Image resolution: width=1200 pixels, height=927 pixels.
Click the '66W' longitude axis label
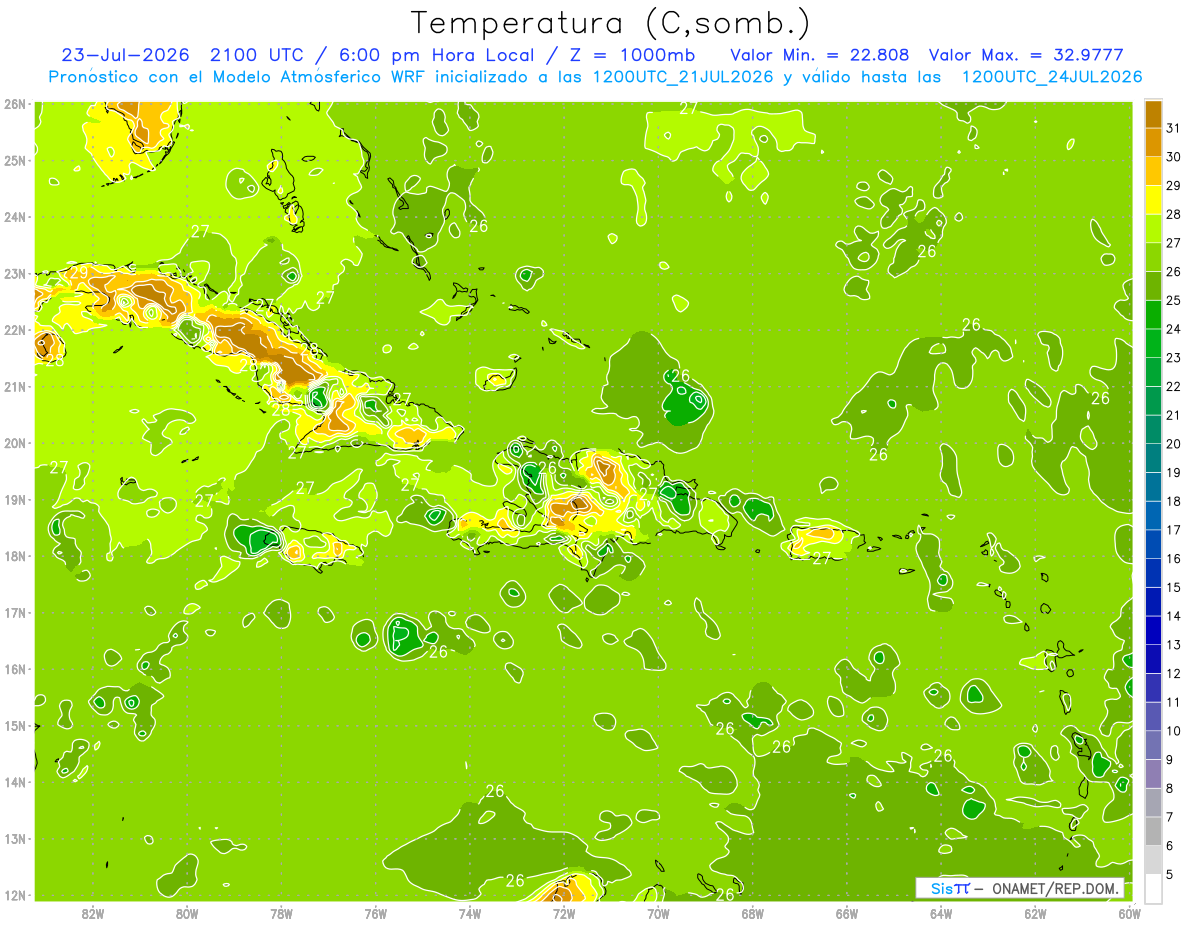[x=847, y=913]
